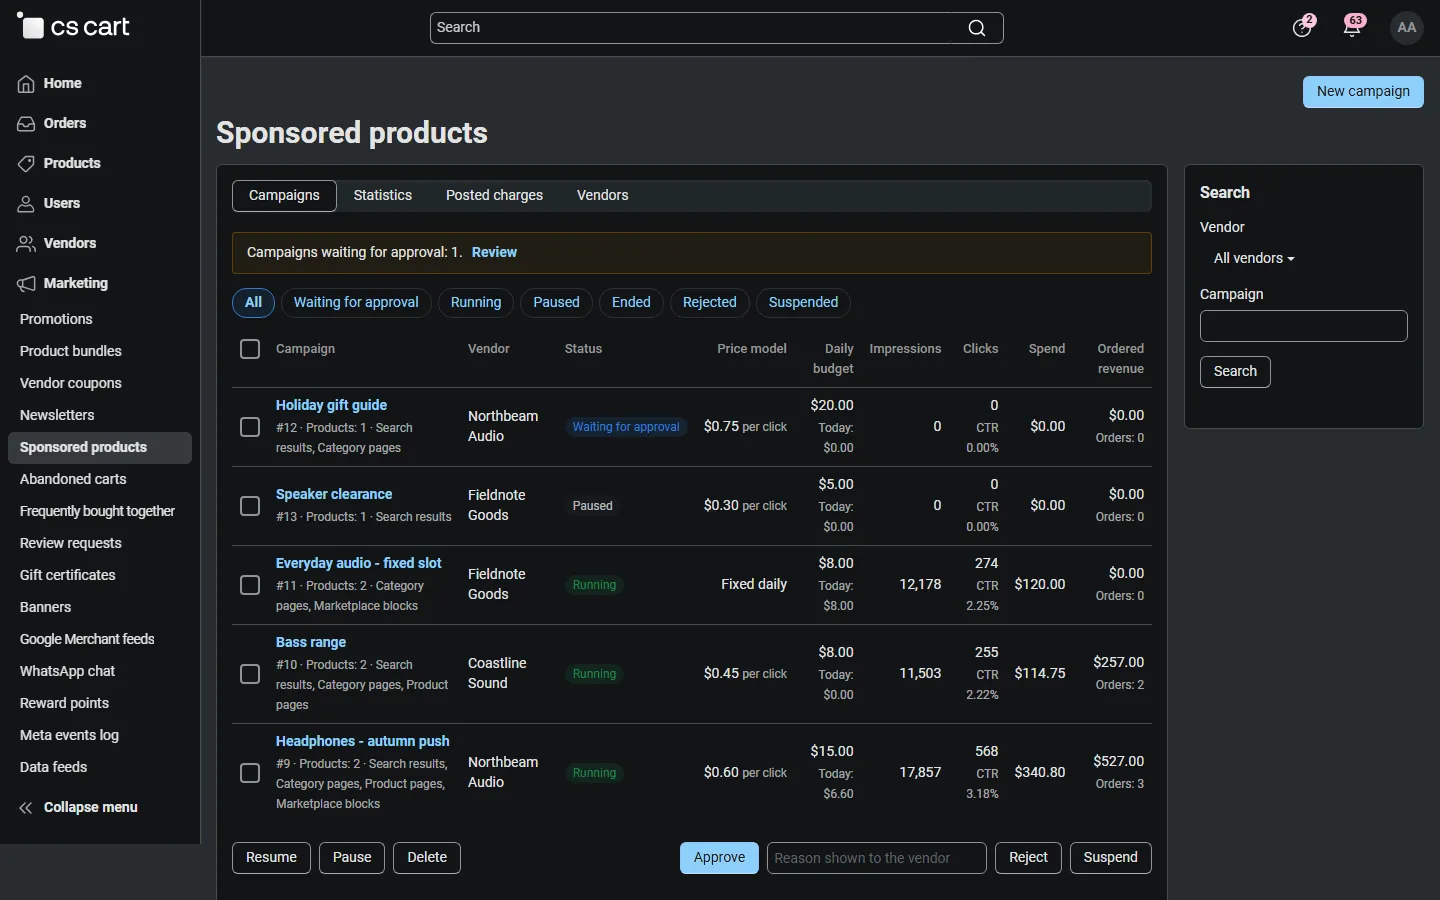Tick the Headphones - autumn push checkbox
Image resolution: width=1440 pixels, height=900 pixels.
pos(250,773)
